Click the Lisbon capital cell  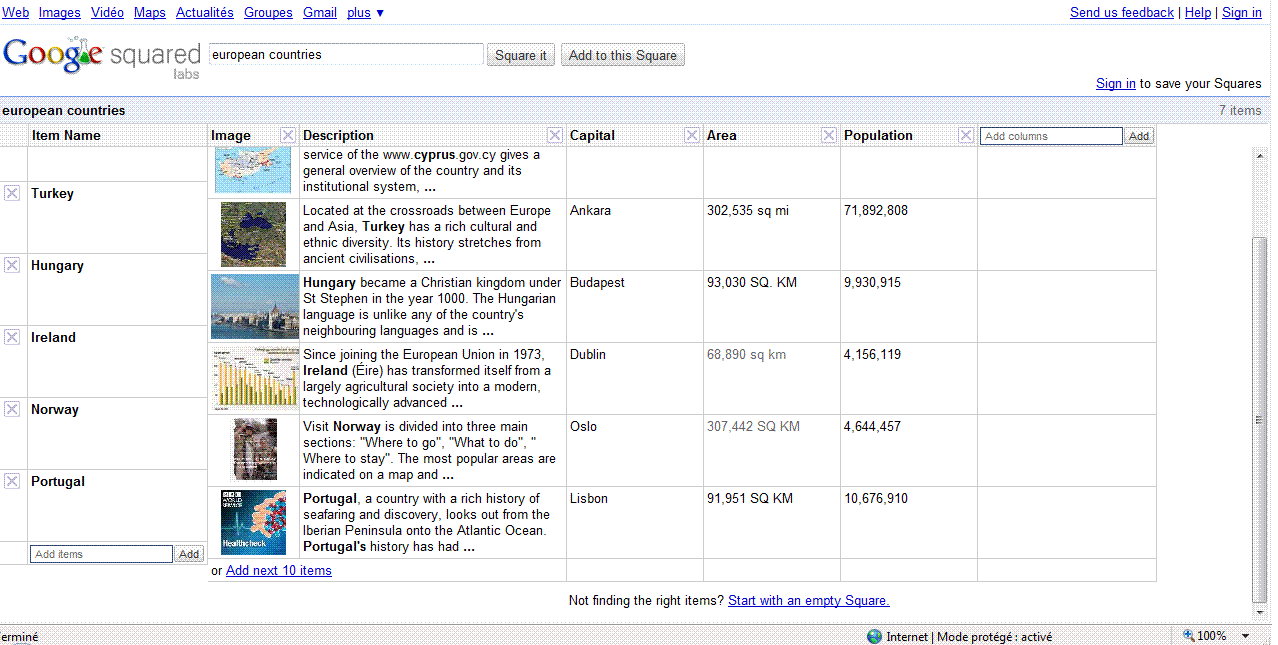(x=635, y=523)
